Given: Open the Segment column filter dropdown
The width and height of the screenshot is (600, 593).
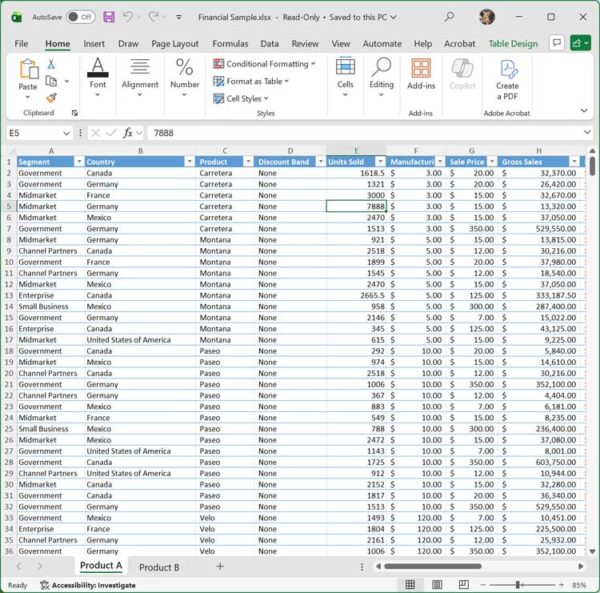Looking at the screenshot, I should (79, 162).
